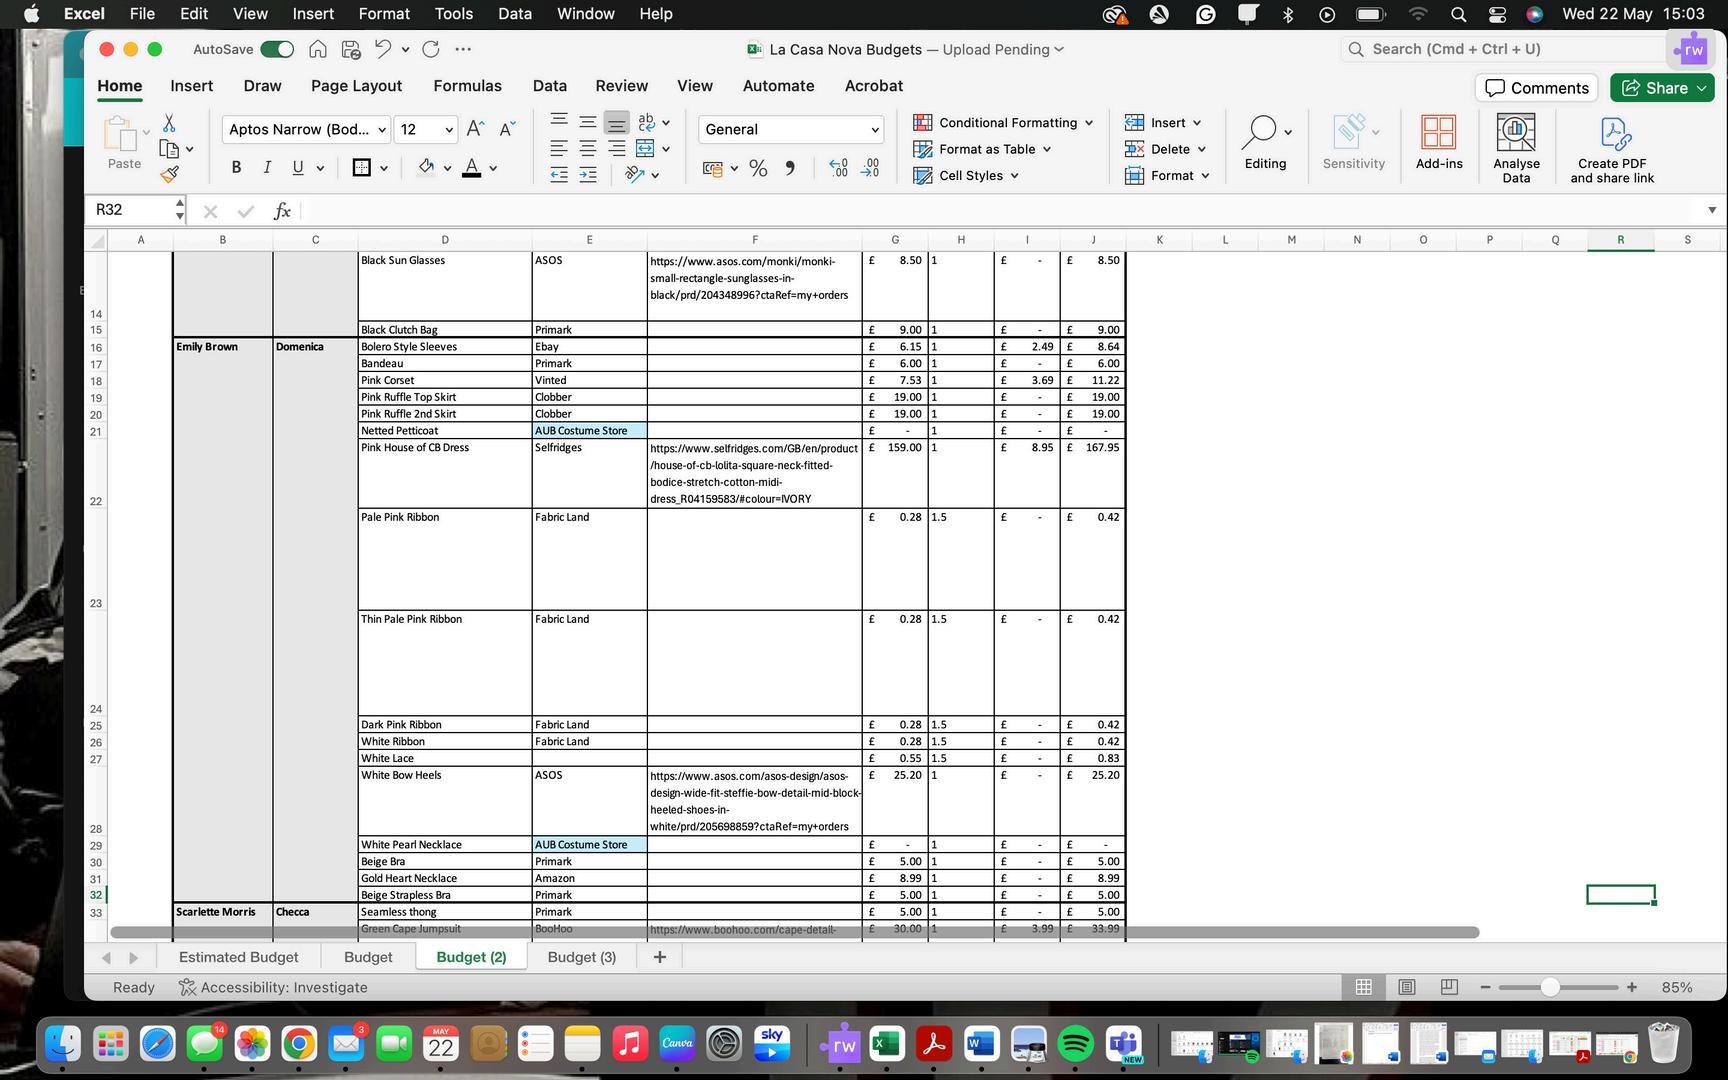Increase indent of the cell

pyautogui.click(x=588, y=175)
